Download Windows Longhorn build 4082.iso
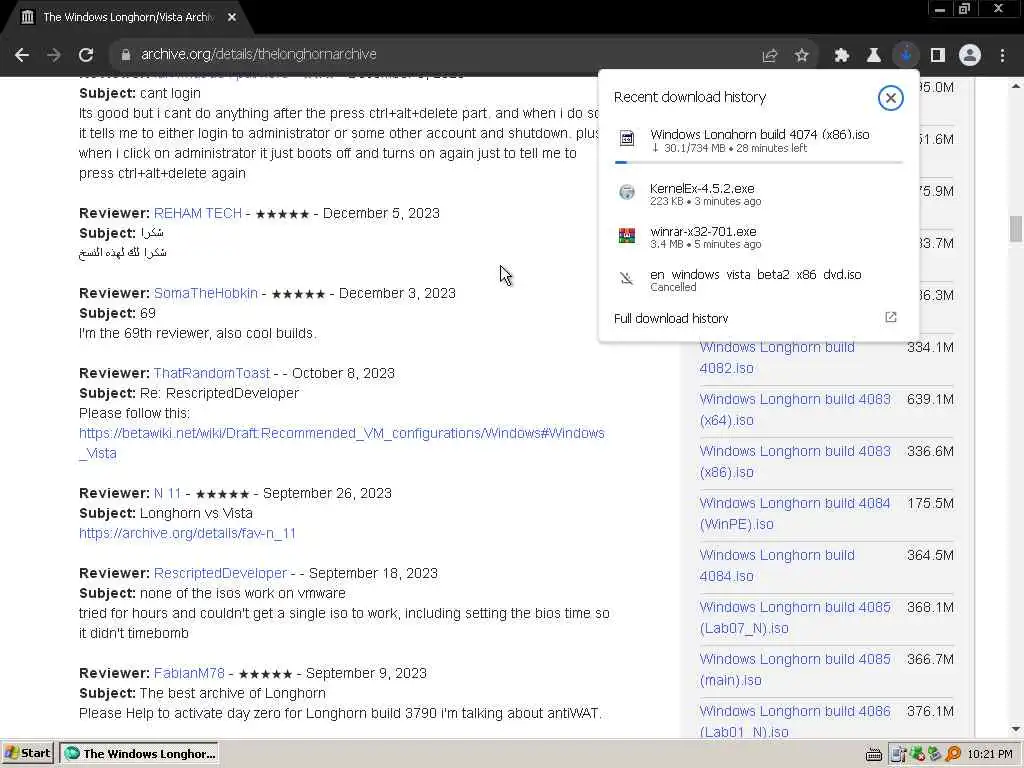Image resolution: width=1024 pixels, height=768 pixels. 776,358
